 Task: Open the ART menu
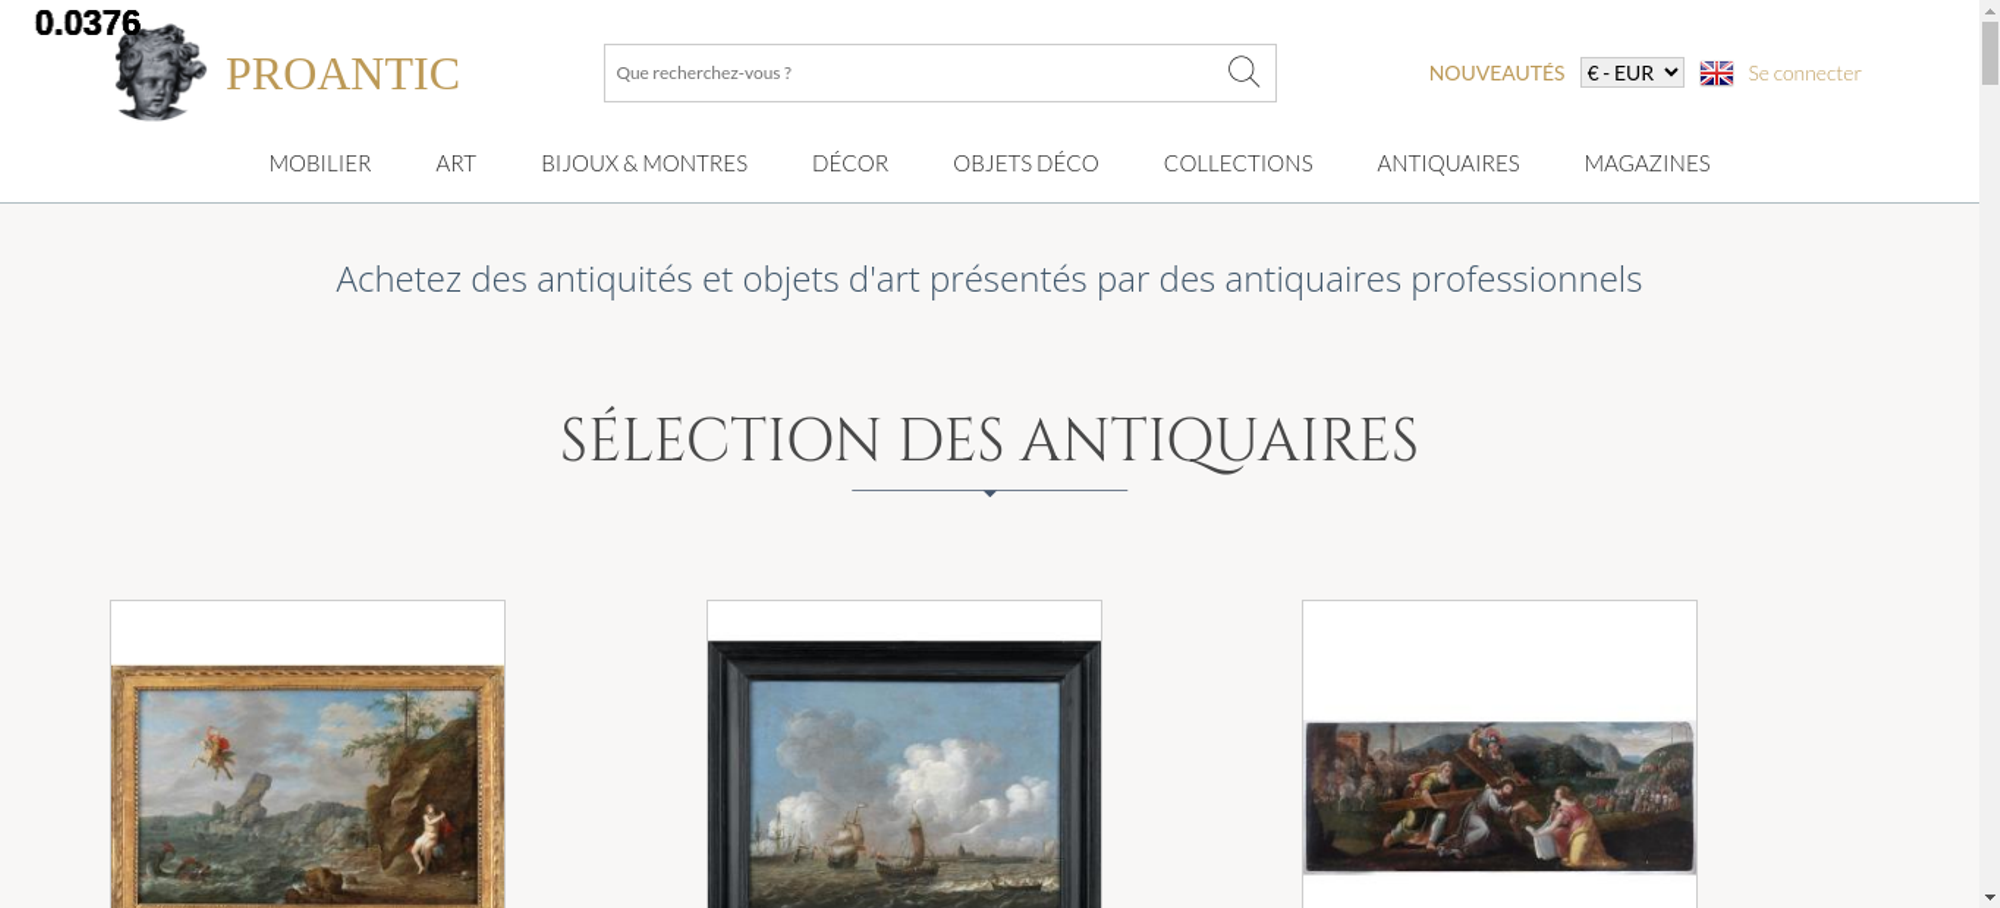[456, 163]
